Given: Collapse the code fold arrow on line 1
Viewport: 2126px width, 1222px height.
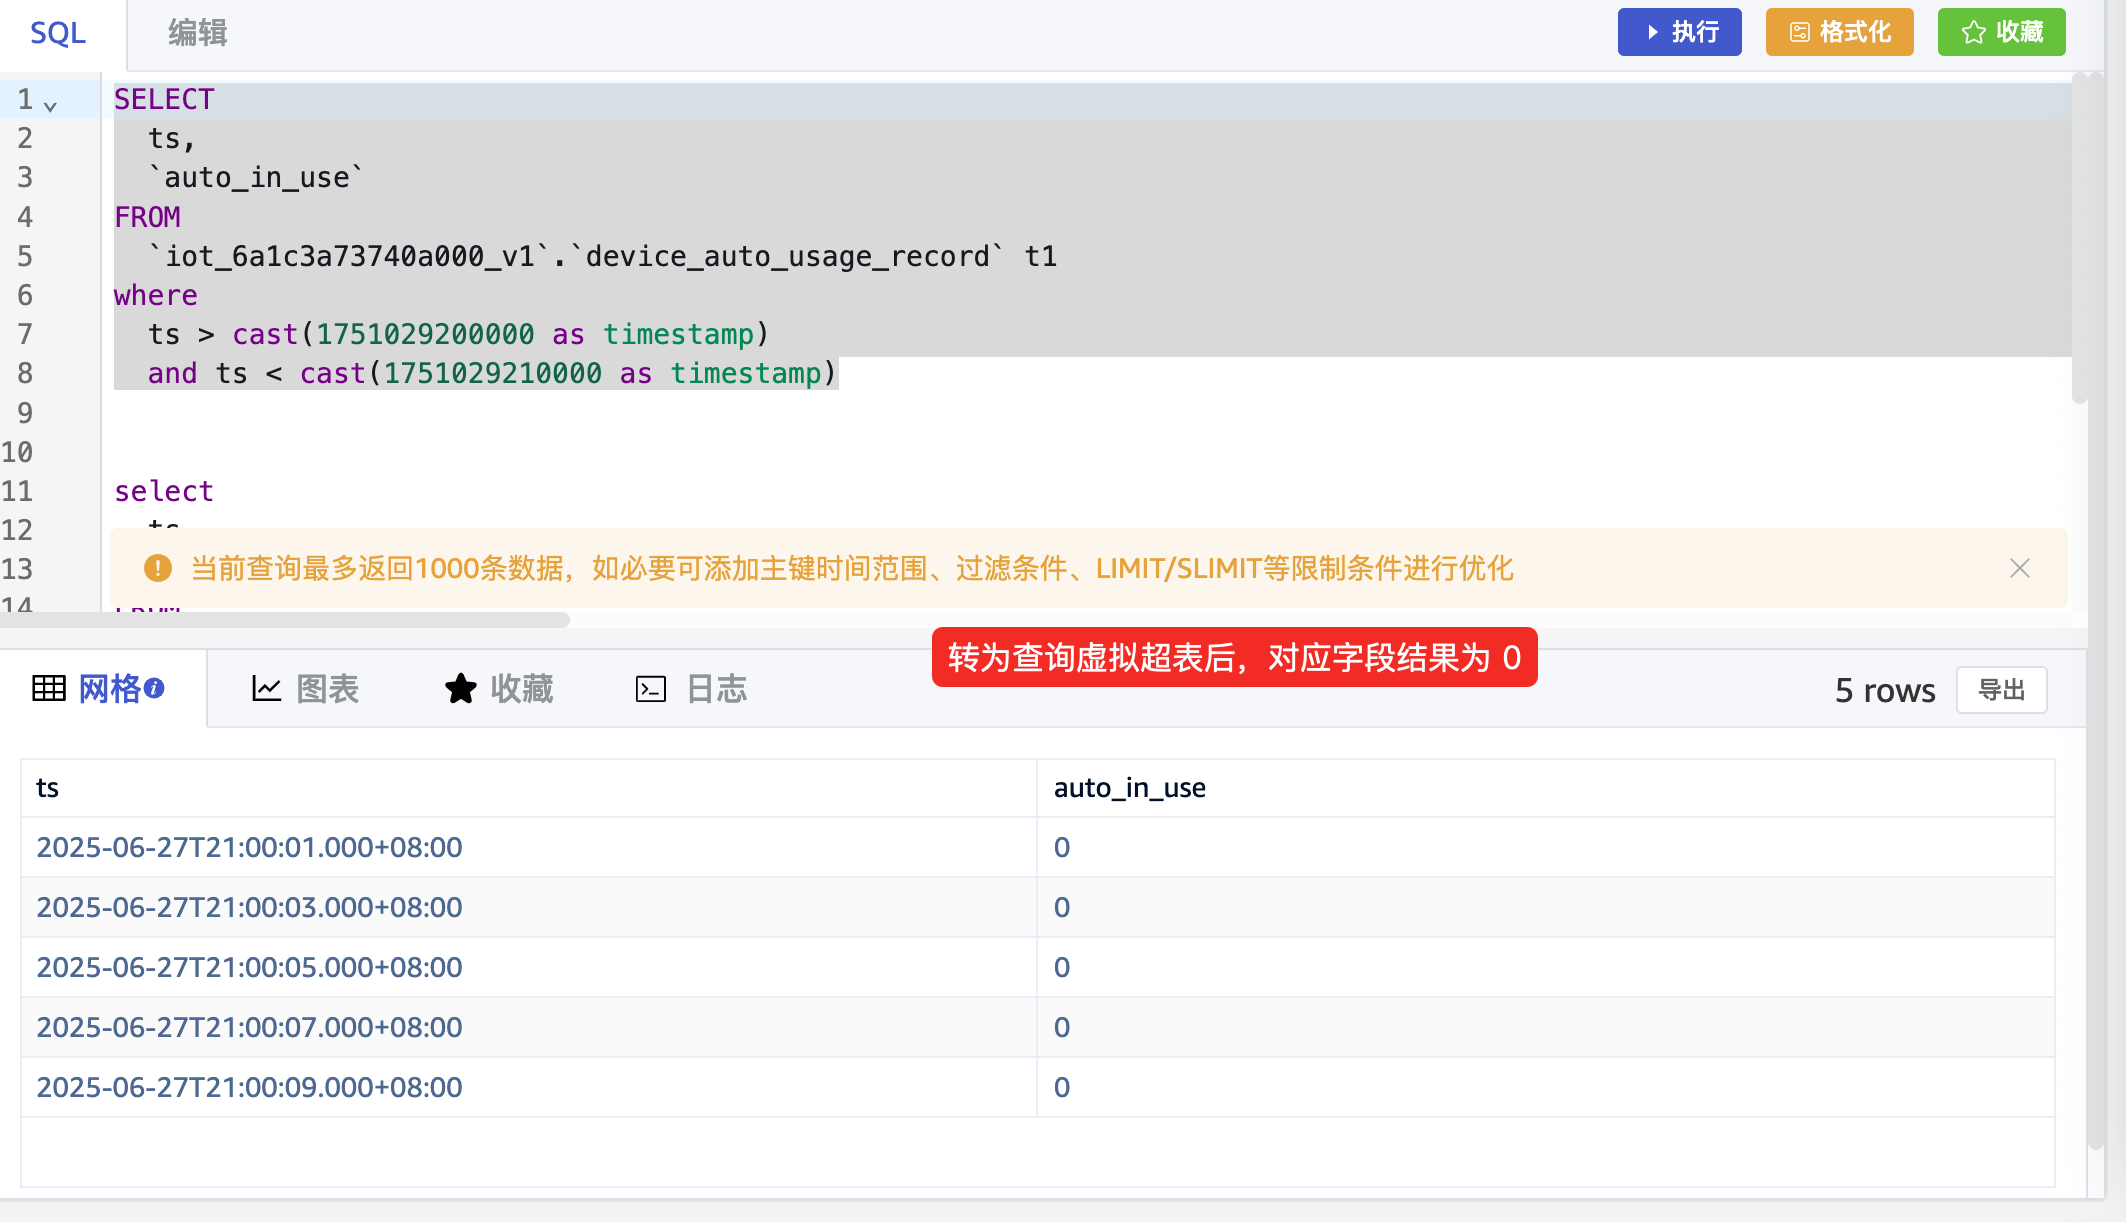Looking at the screenshot, I should [x=50, y=105].
